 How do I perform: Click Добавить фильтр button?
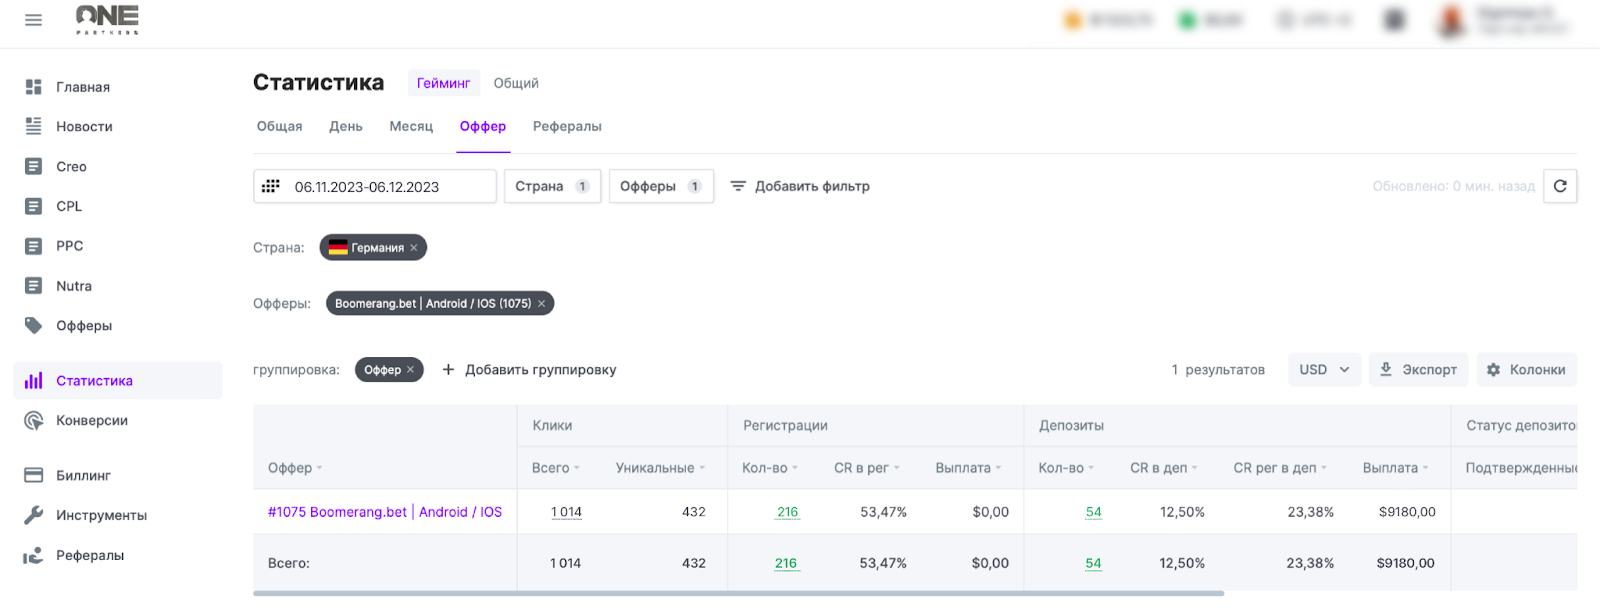pos(800,186)
